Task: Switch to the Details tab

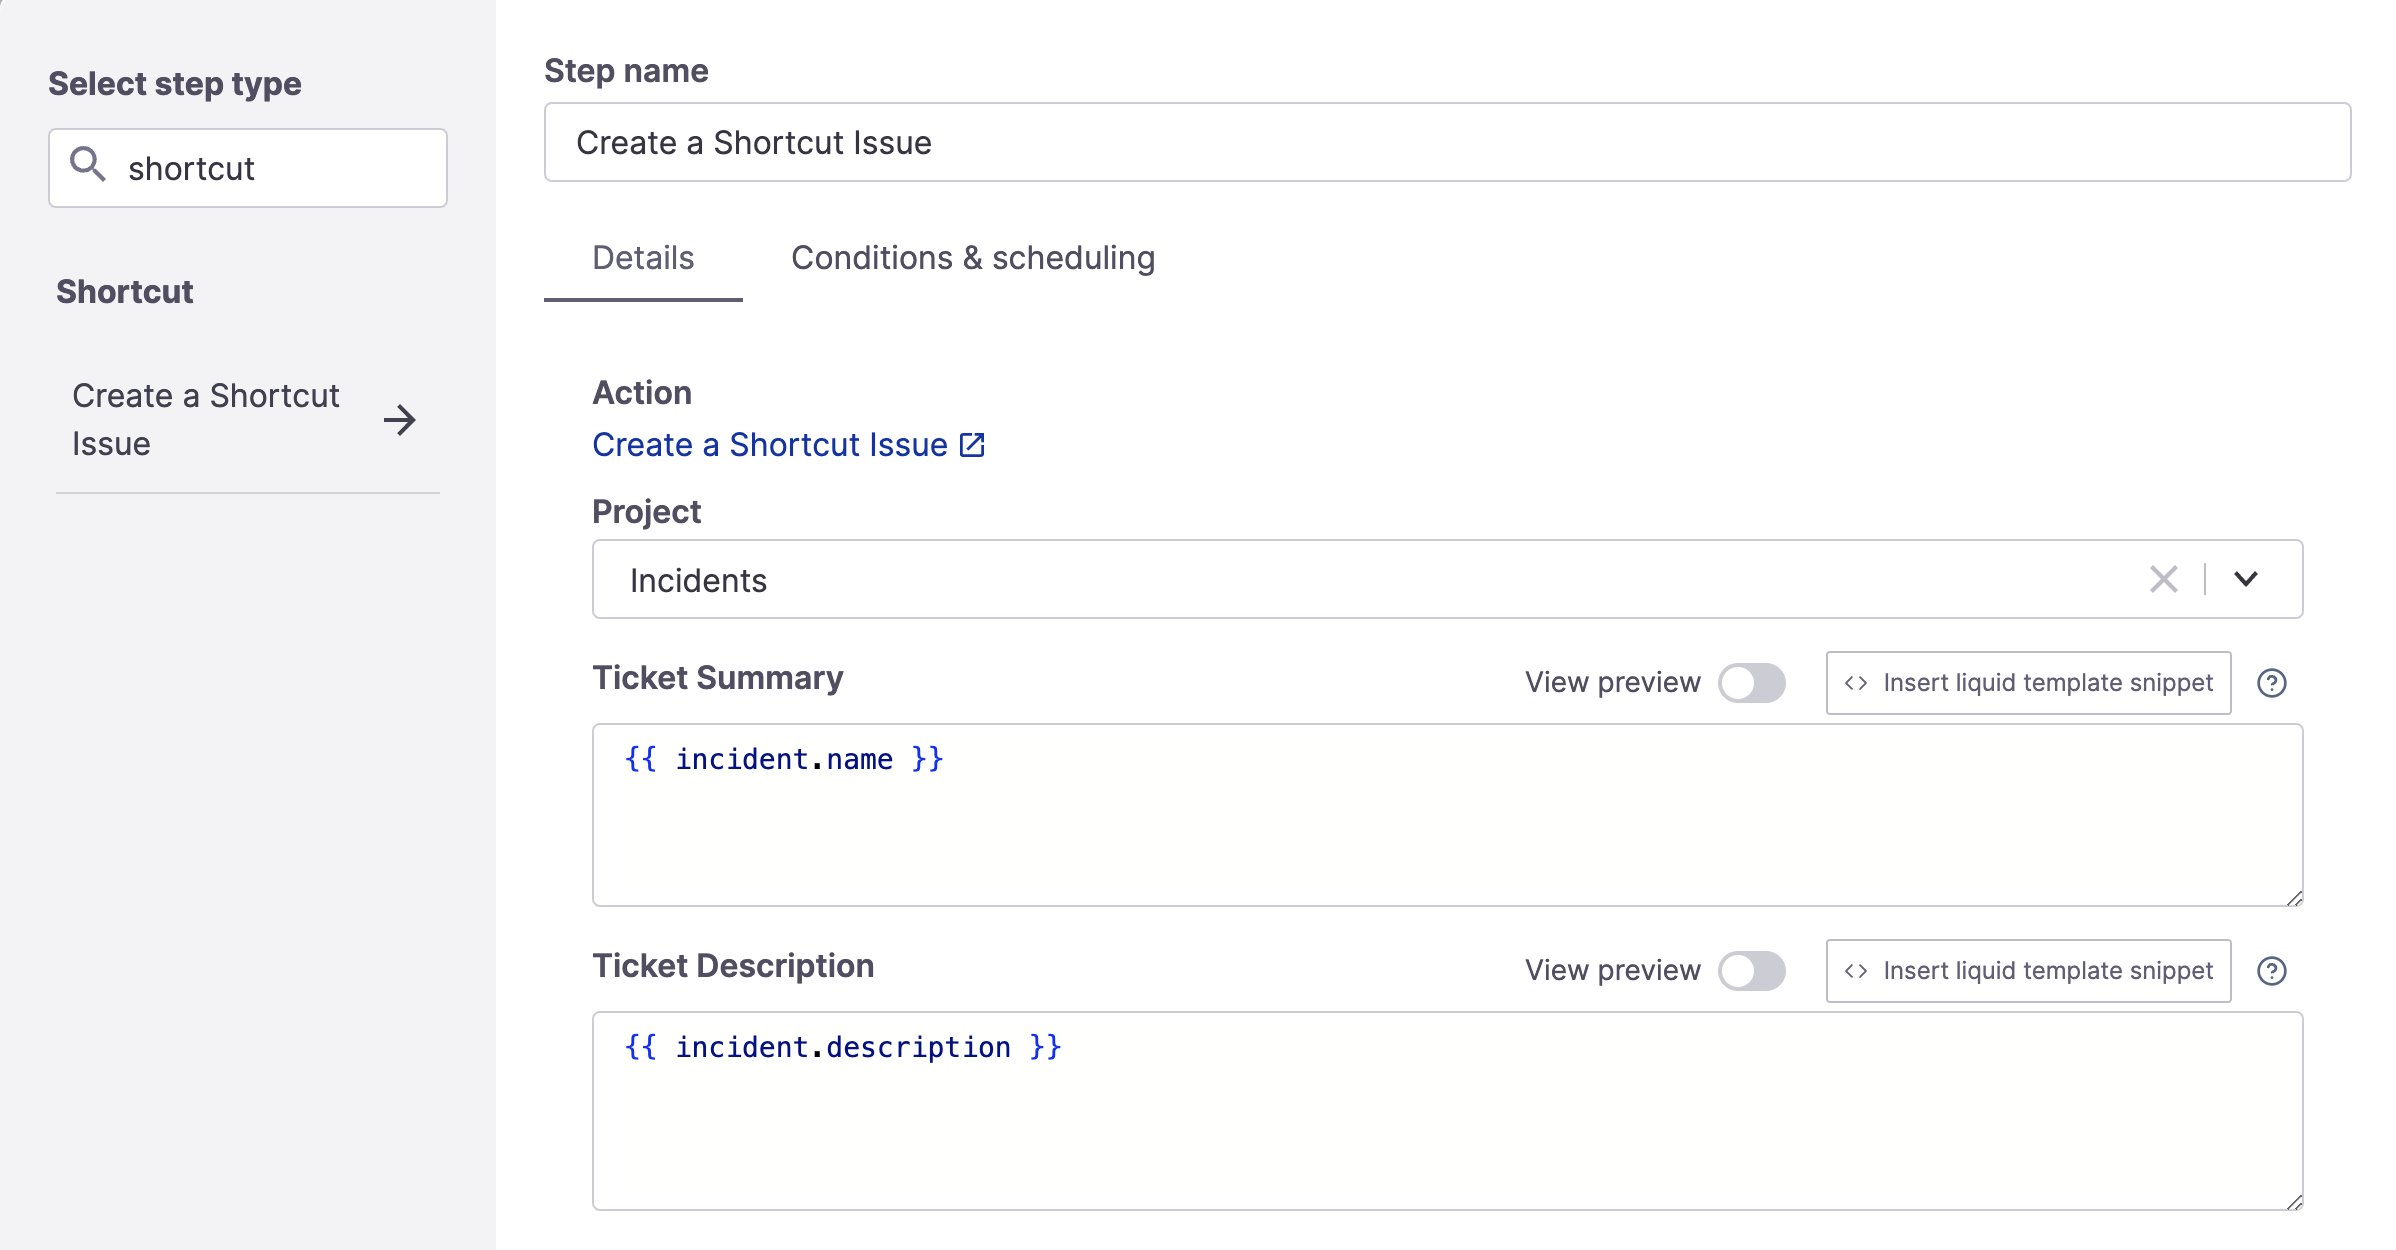Action: (642, 257)
